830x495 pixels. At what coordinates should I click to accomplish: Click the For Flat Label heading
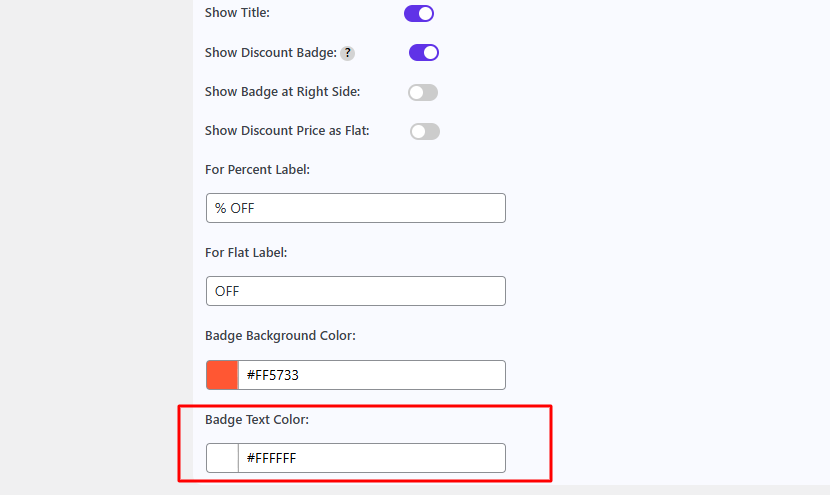(x=246, y=253)
